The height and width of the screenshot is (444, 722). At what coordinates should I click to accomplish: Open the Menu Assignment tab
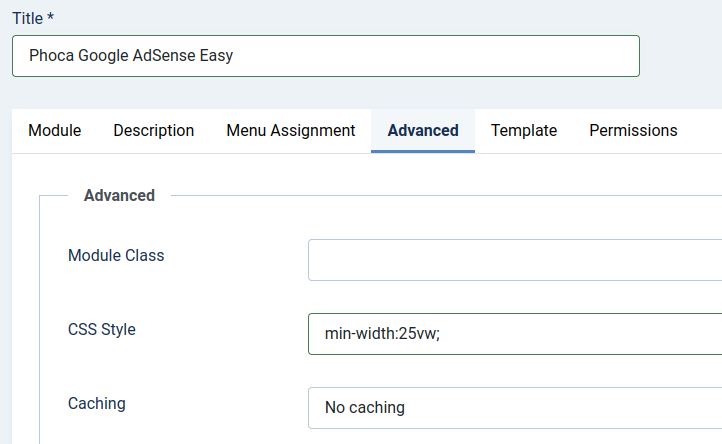click(291, 131)
